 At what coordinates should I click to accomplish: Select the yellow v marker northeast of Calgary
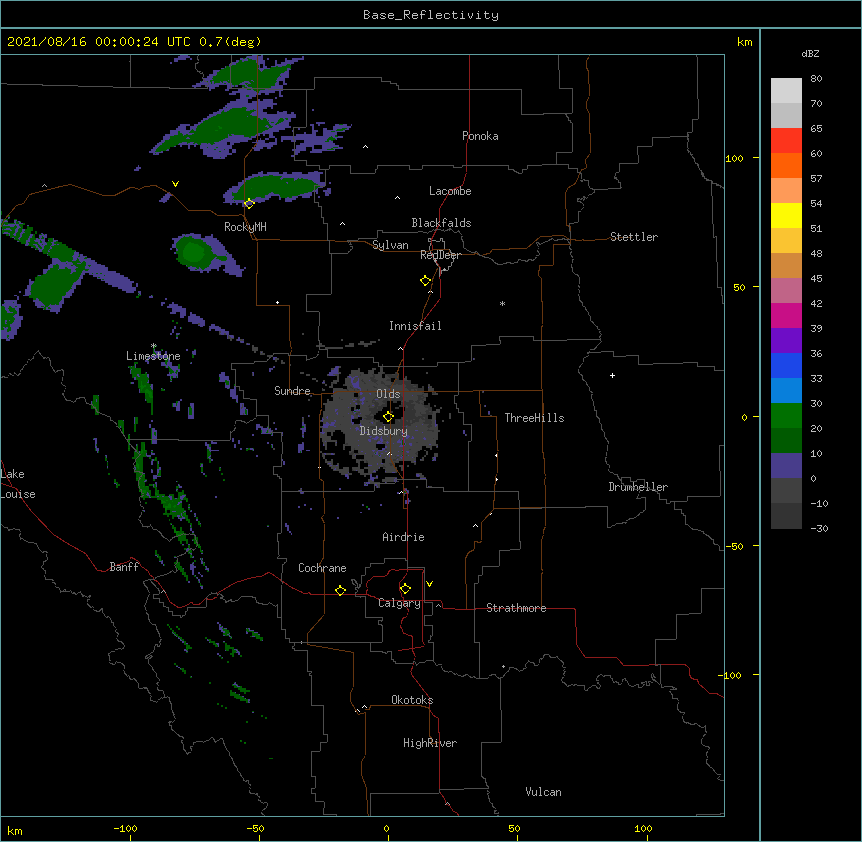(x=429, y=584)
